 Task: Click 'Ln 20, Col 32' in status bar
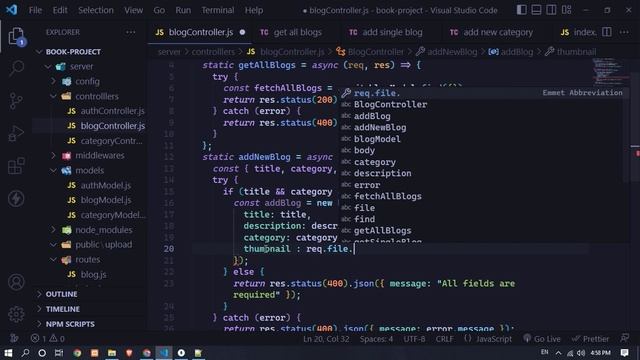pyautogui.click(x=326, y=339)
